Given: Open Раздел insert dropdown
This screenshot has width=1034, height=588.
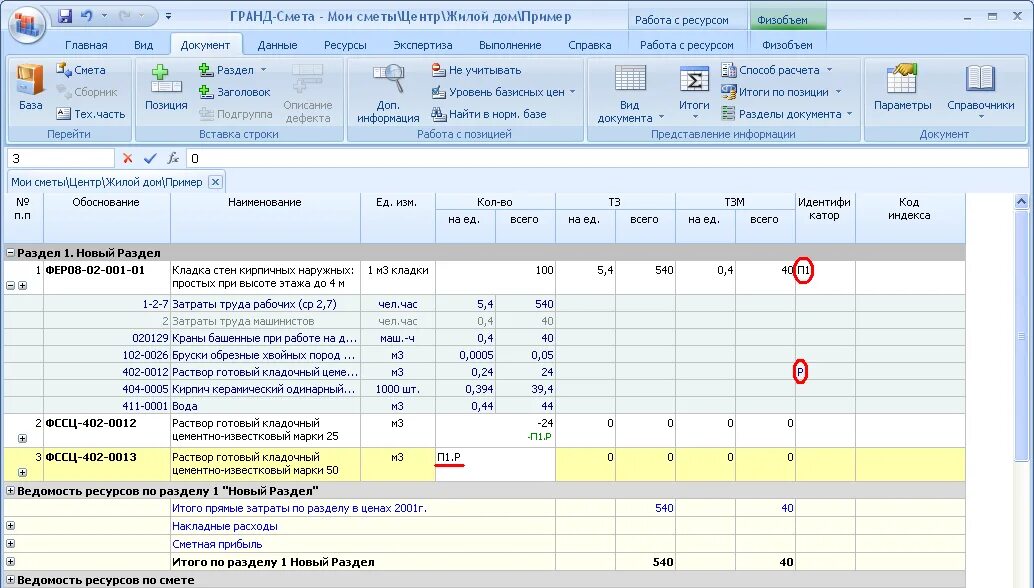Looking at the screenshot, I should click(264, 70).
